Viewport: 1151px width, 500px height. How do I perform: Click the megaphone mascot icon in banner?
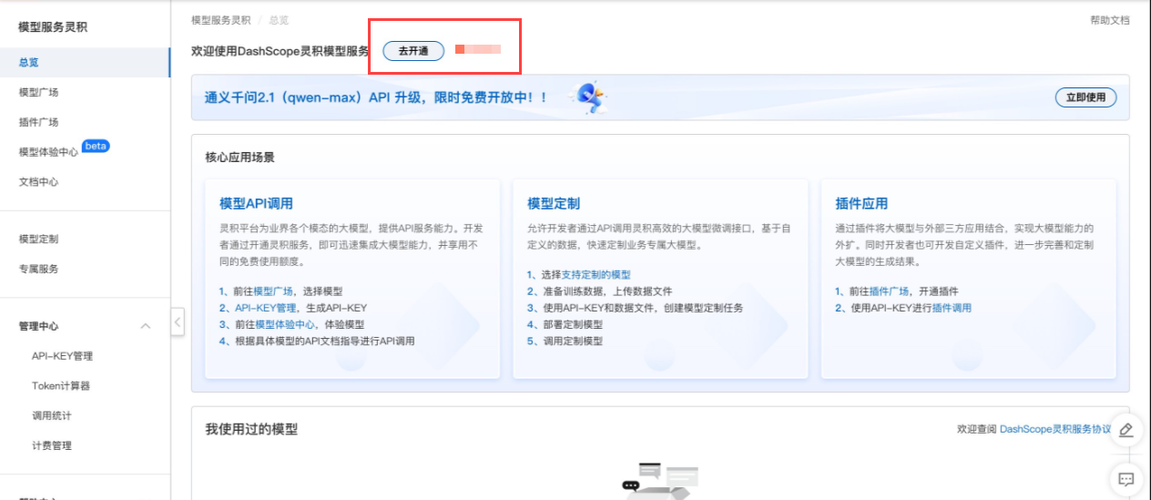[x=591, y=96]
